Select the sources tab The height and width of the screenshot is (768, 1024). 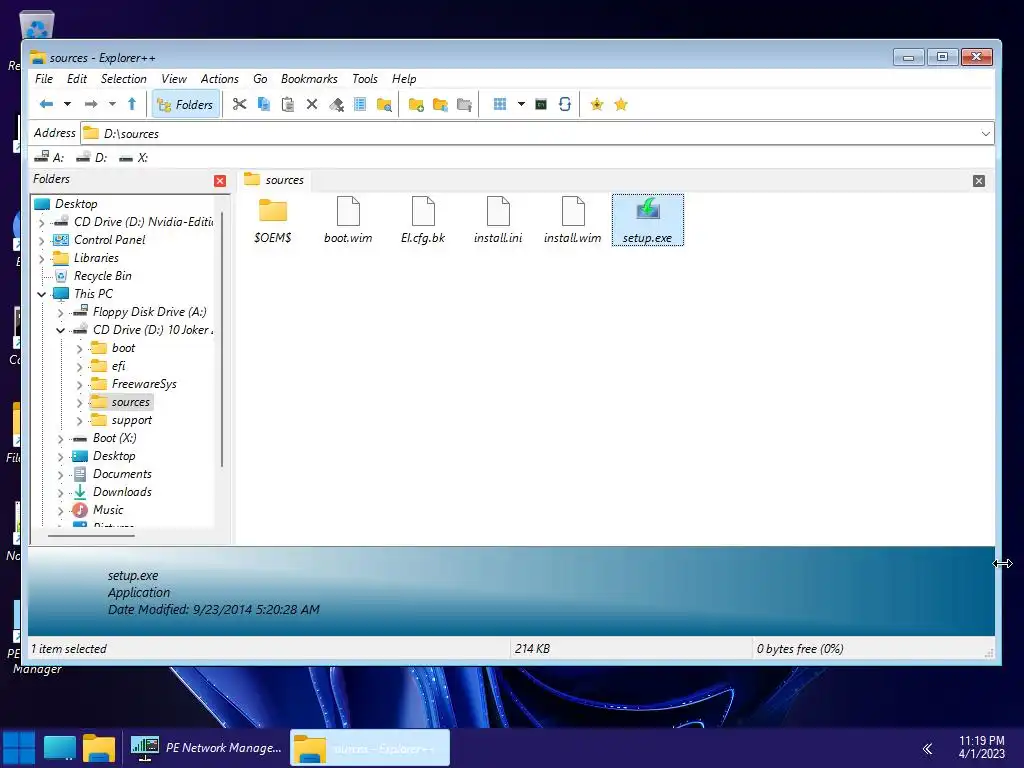coord(274,180)
